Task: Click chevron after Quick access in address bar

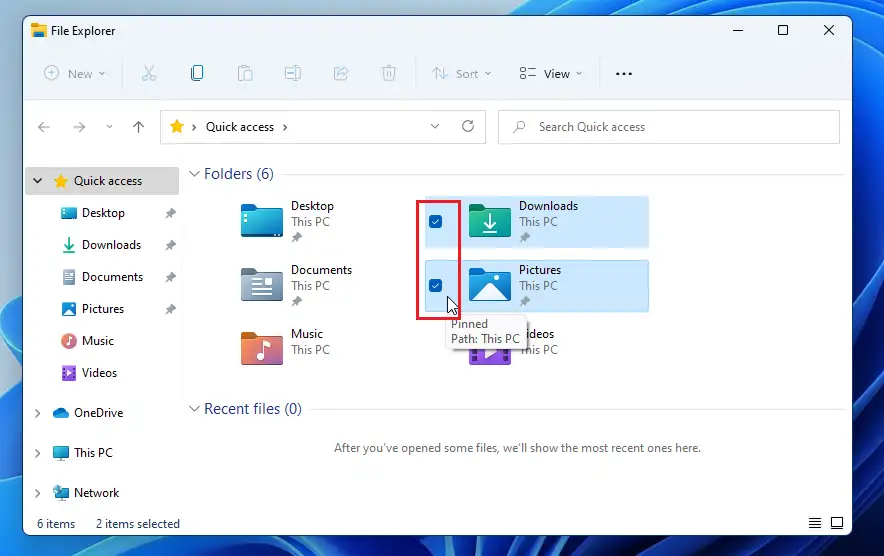Action: (x=285, y=127)
